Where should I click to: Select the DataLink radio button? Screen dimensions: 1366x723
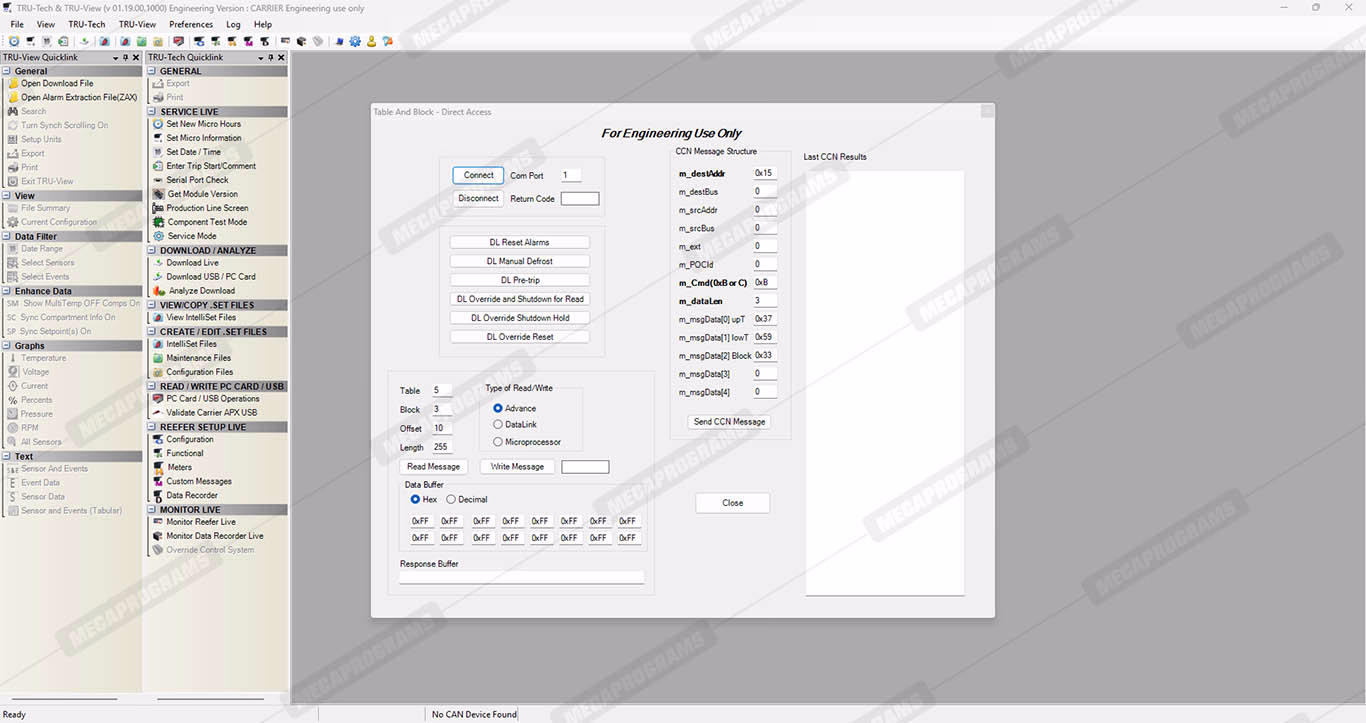pos(498,425)
